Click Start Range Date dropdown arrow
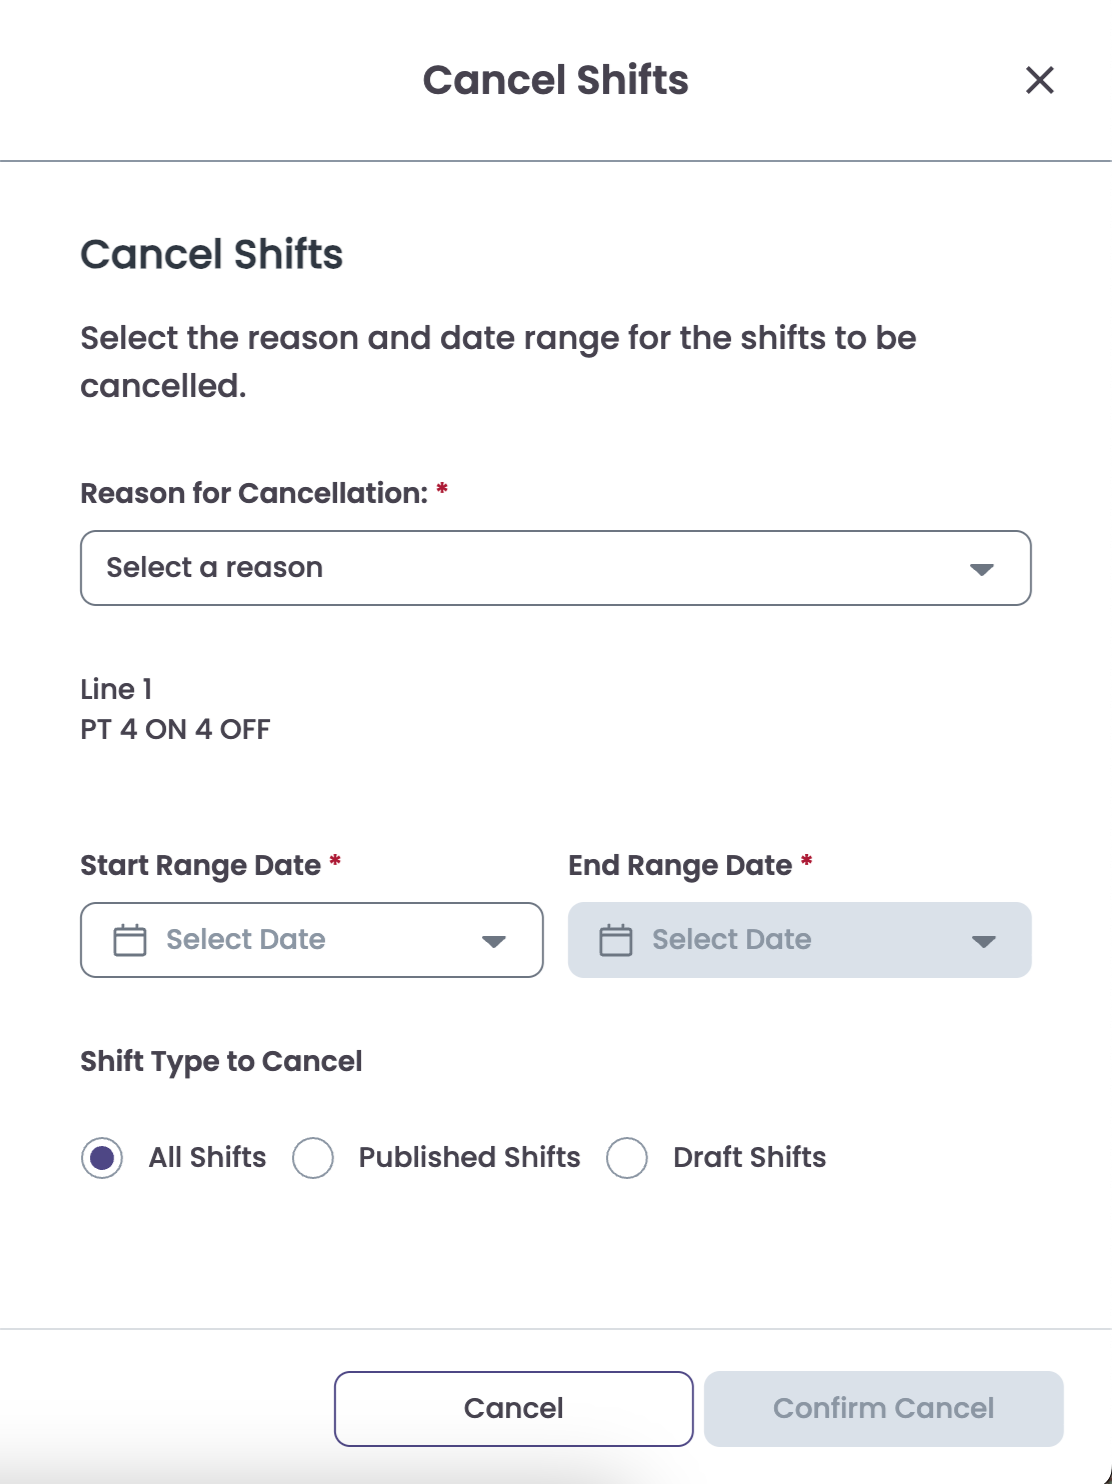This screenshot has height=1484, width=1112. pos(493,941)
